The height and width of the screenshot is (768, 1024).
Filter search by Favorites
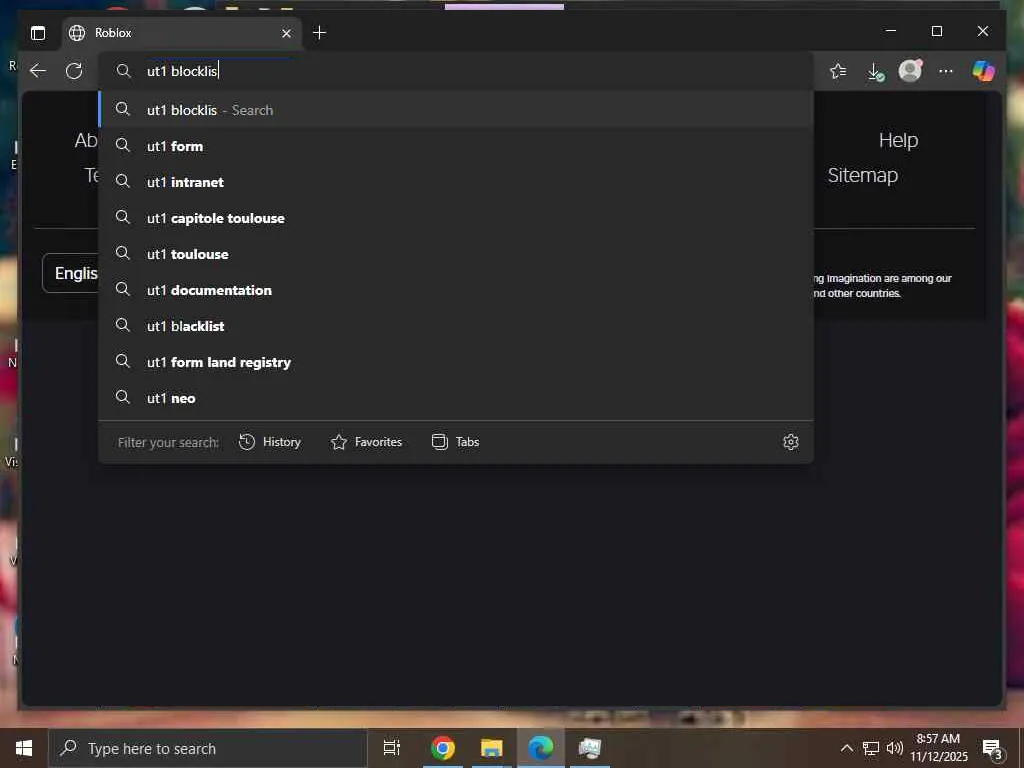click(x=366, y=442)
